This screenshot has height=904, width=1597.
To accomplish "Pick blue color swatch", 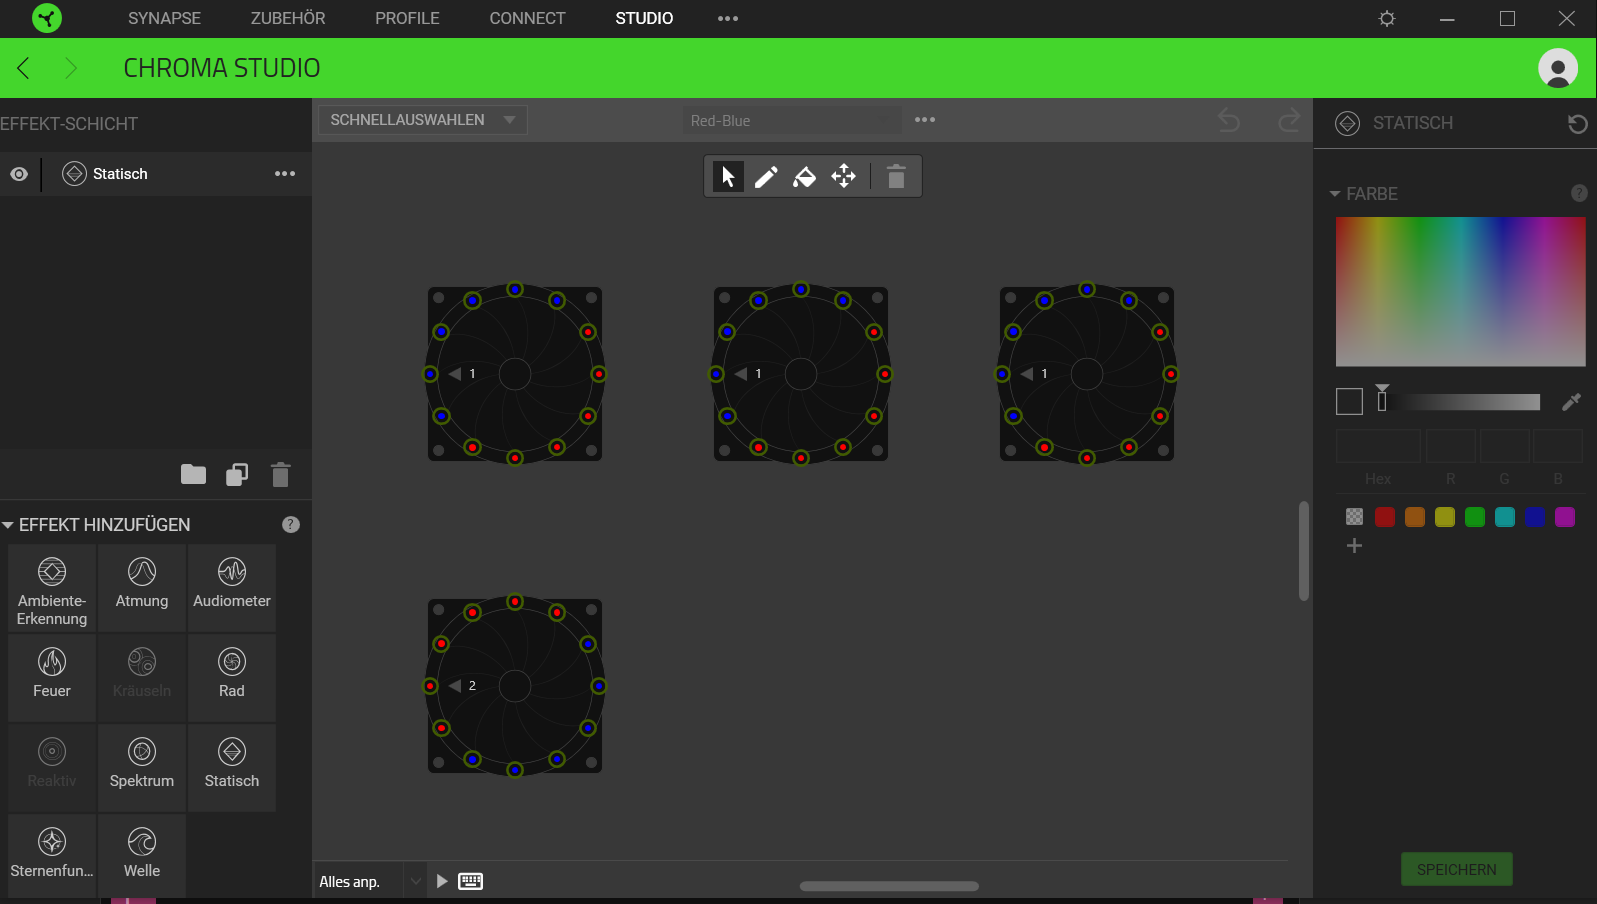I will click(1535, 517).
